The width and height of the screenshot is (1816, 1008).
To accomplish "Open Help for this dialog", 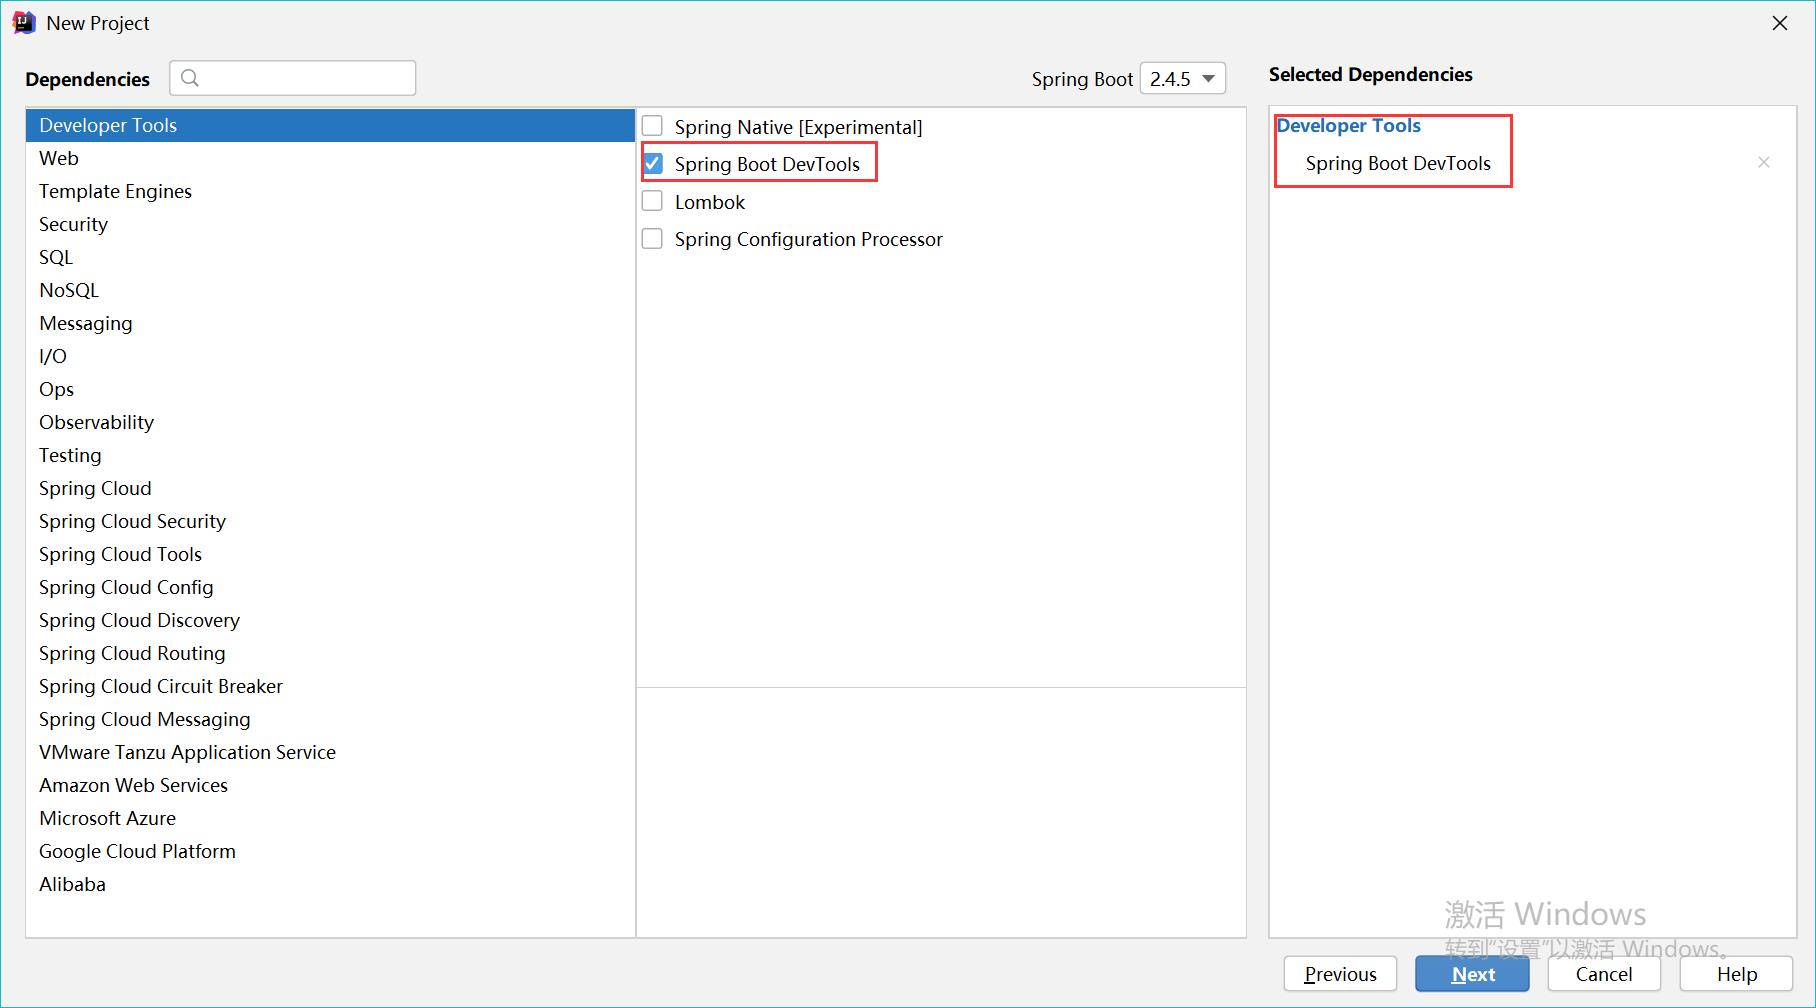I will (x=1736, y=974).
